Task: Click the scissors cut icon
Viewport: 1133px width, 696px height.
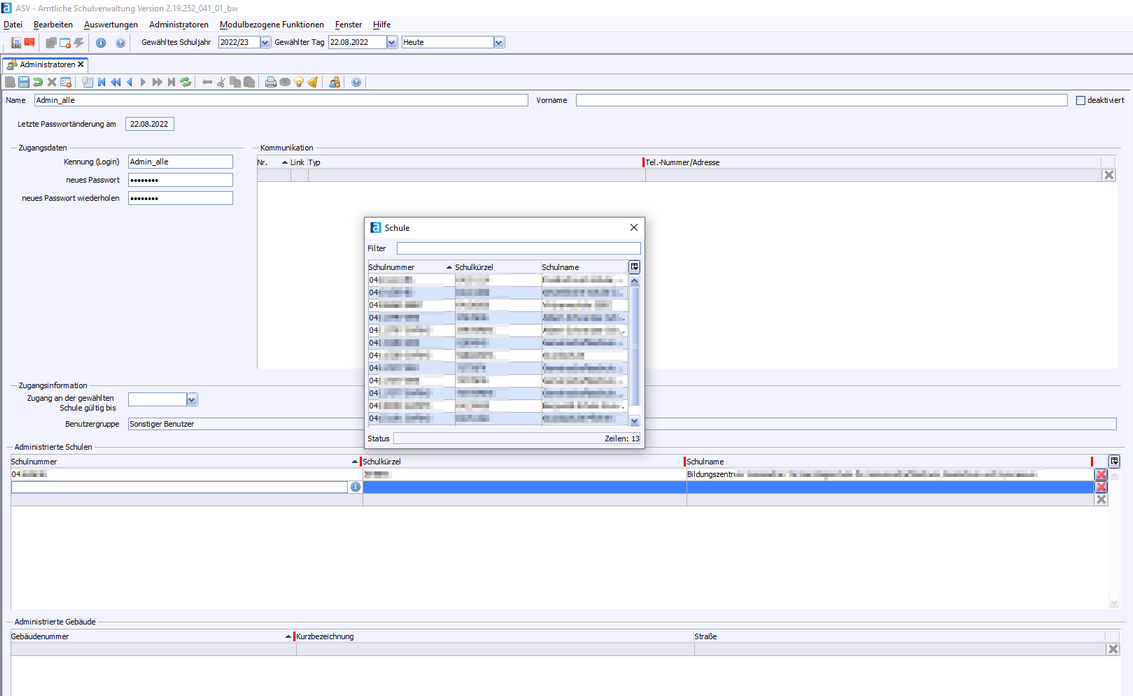Action: coord(221,82)
